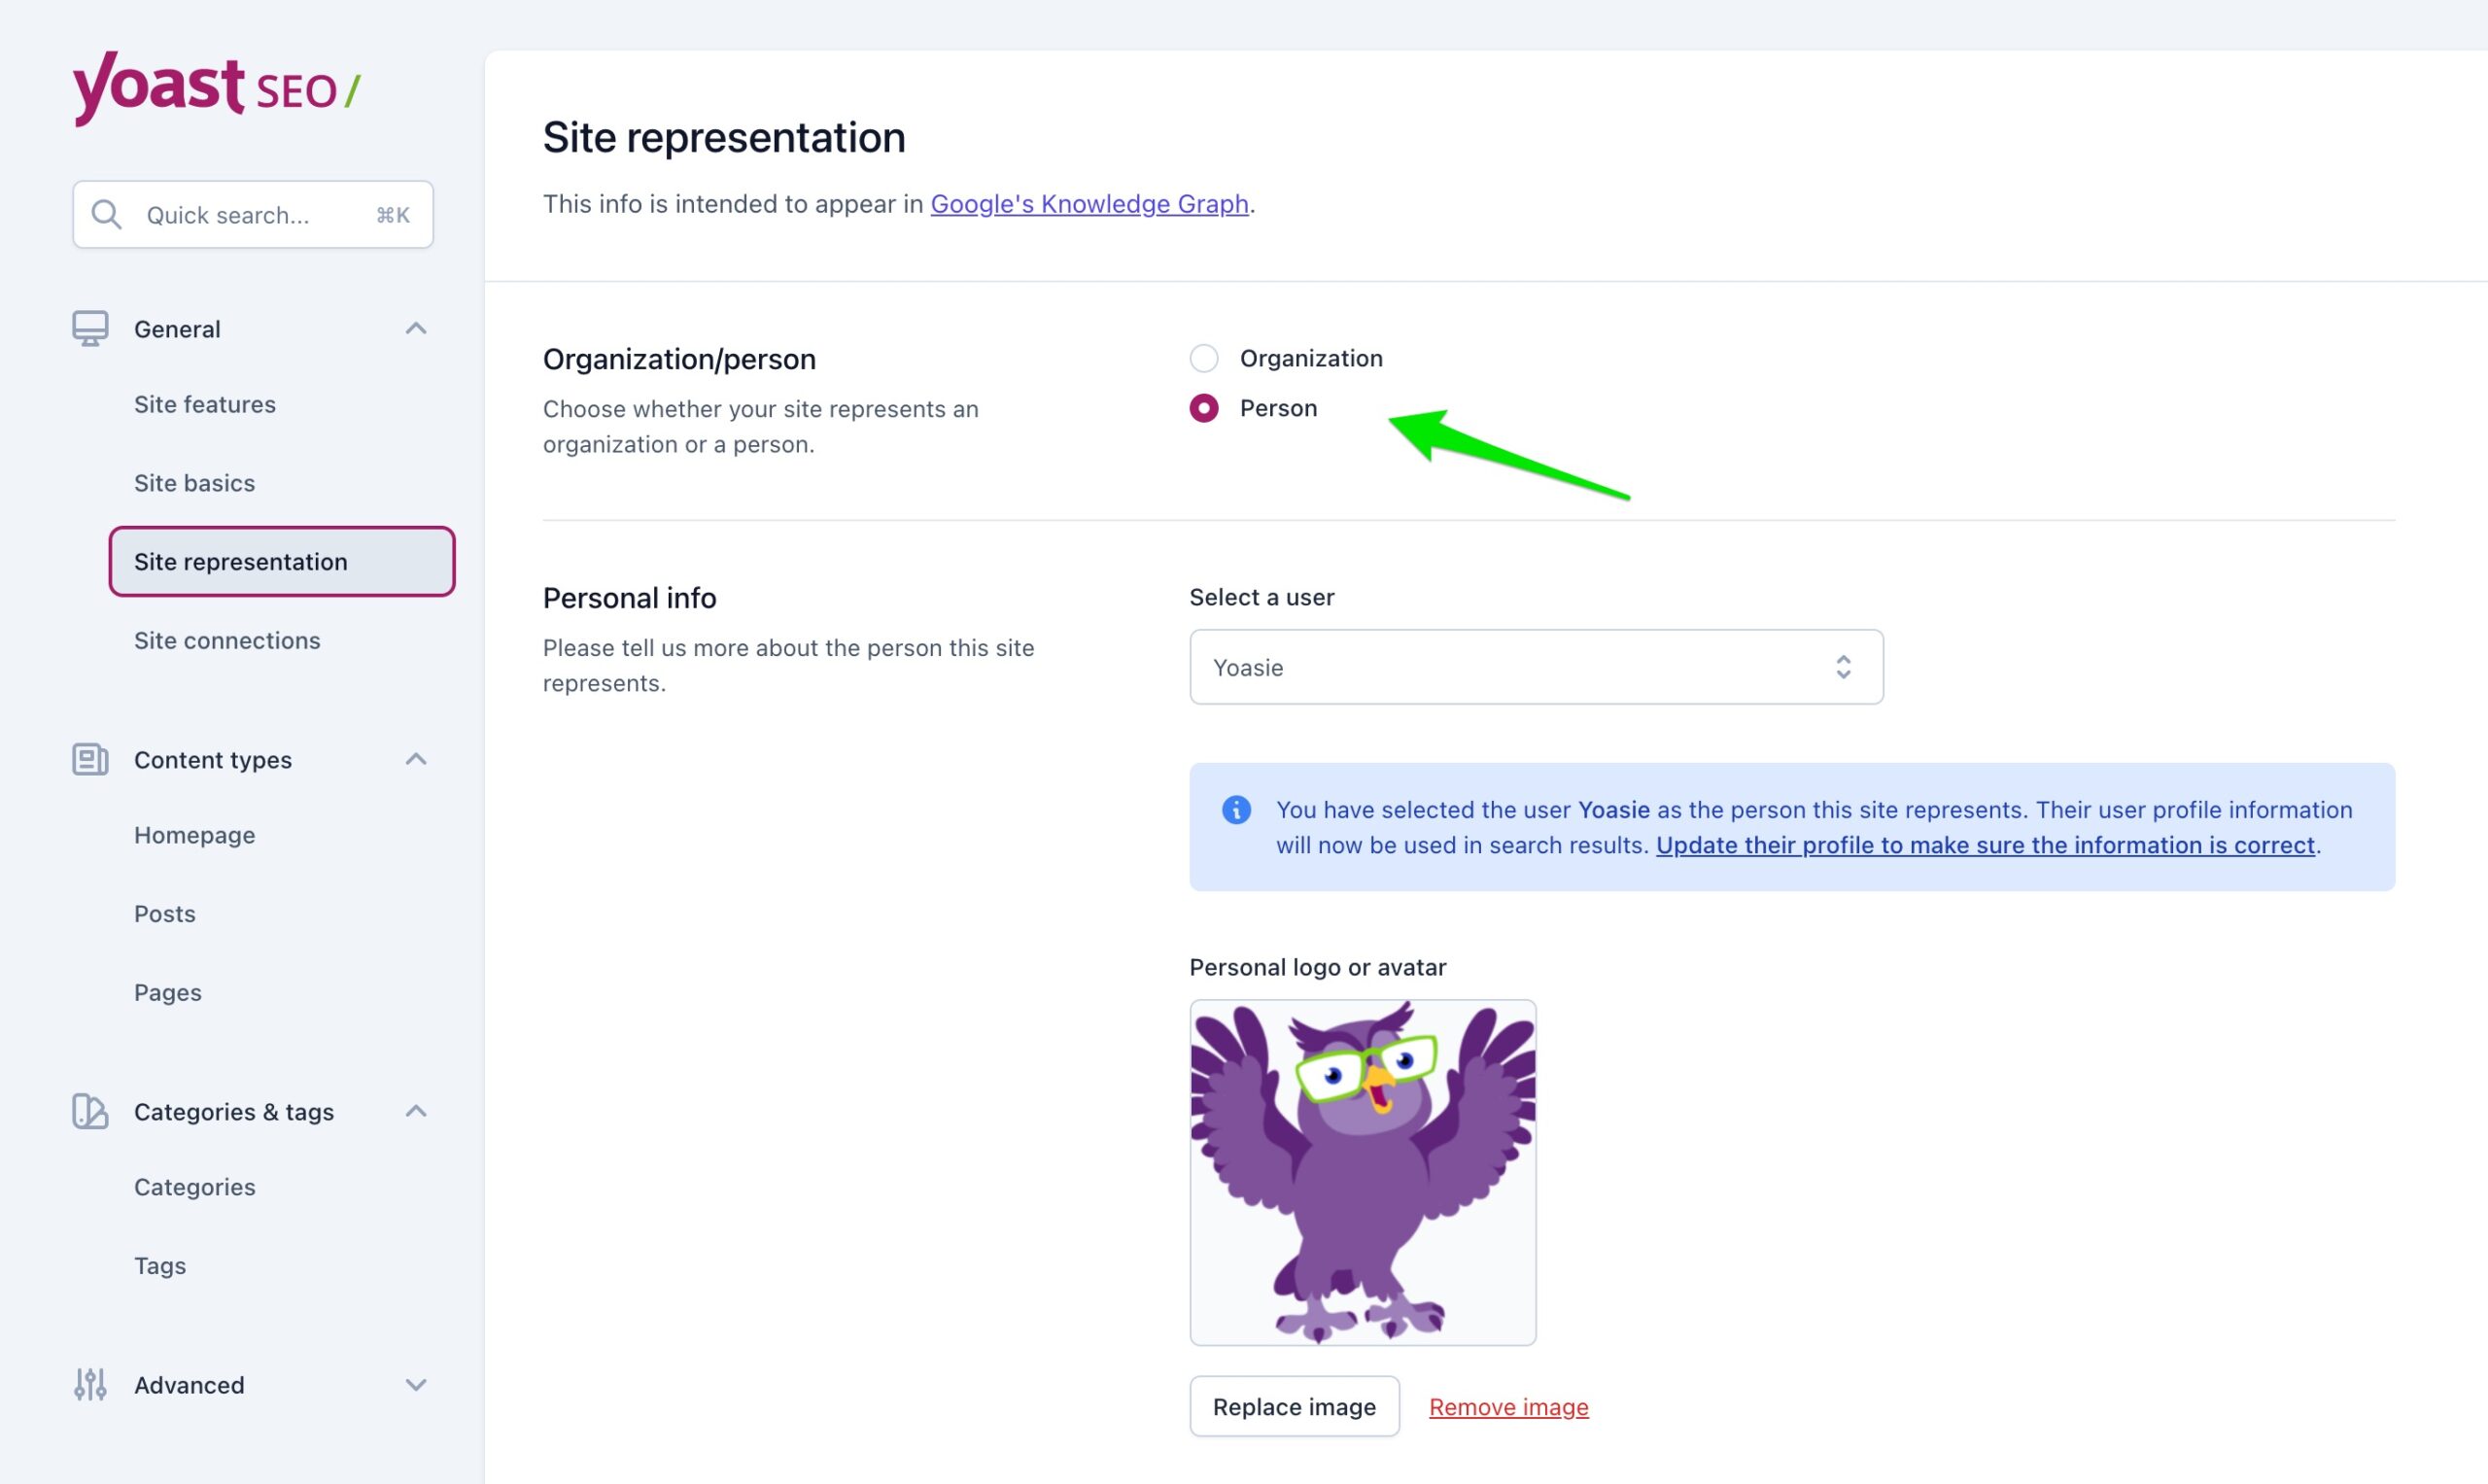This screenshot has height=1484, width=2488.
Task: Open Site connections settings
Action: point(227,641)
